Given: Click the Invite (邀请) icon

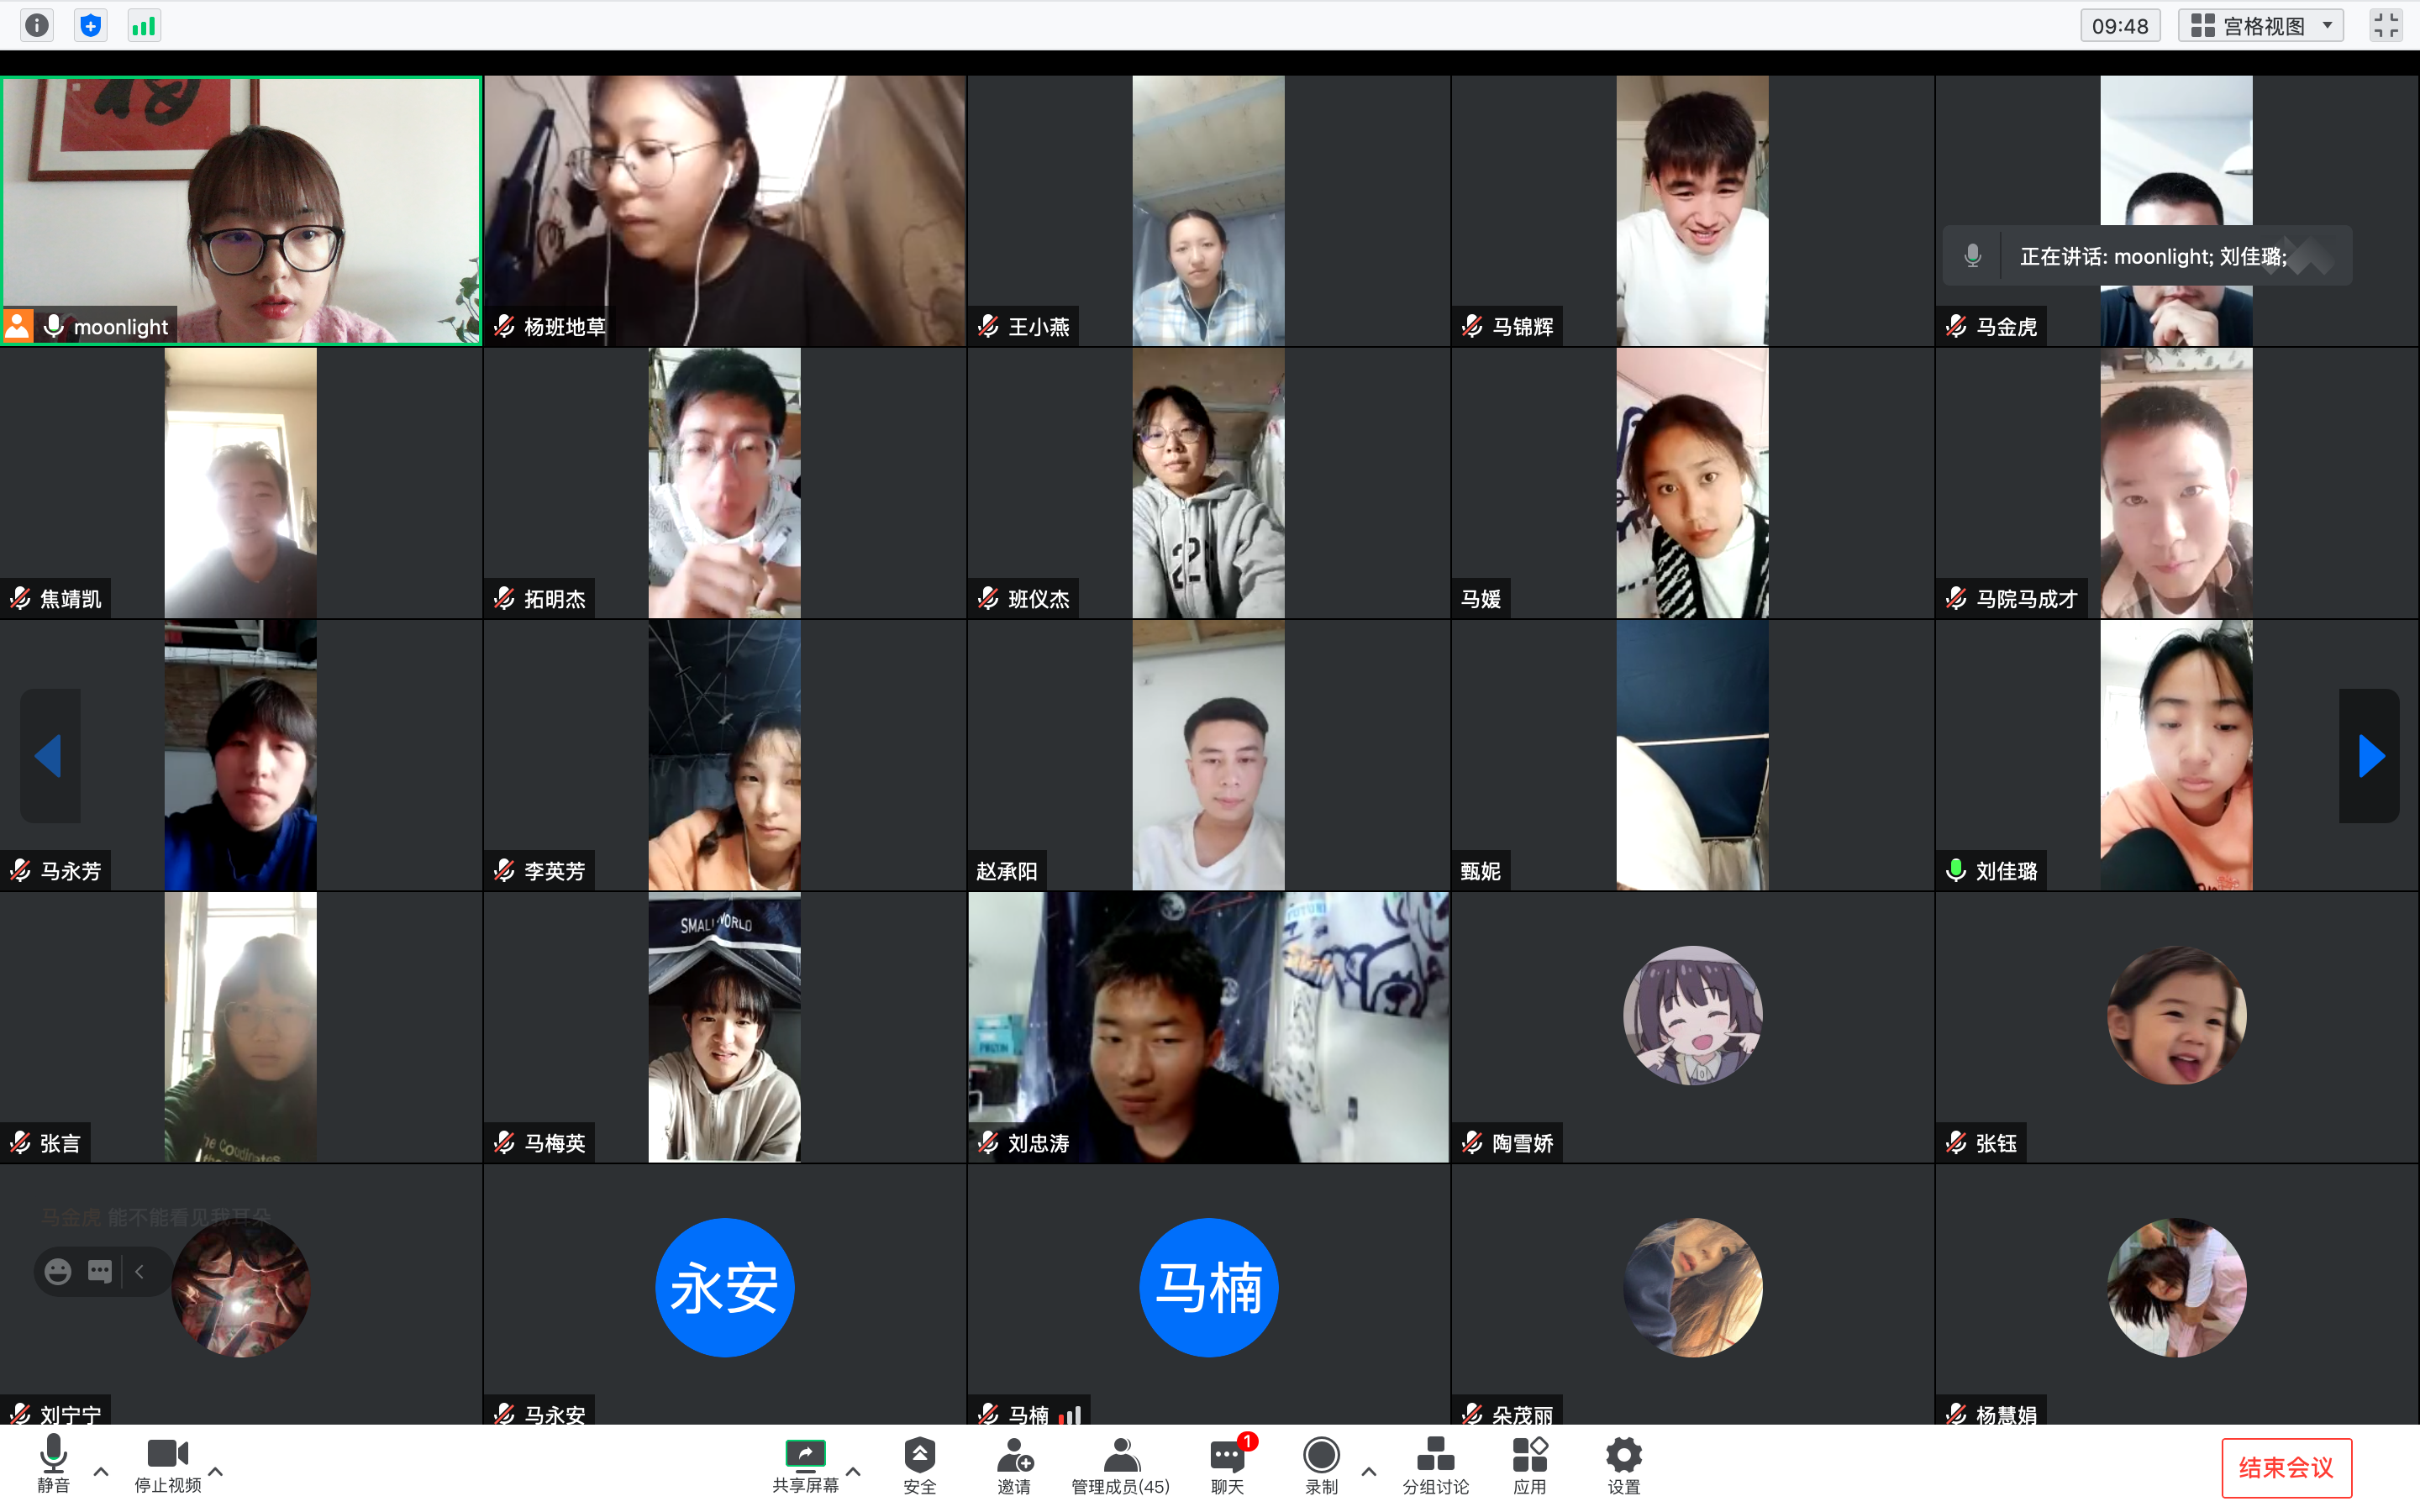Looking at the screenshot, I should point(1014,1455).
